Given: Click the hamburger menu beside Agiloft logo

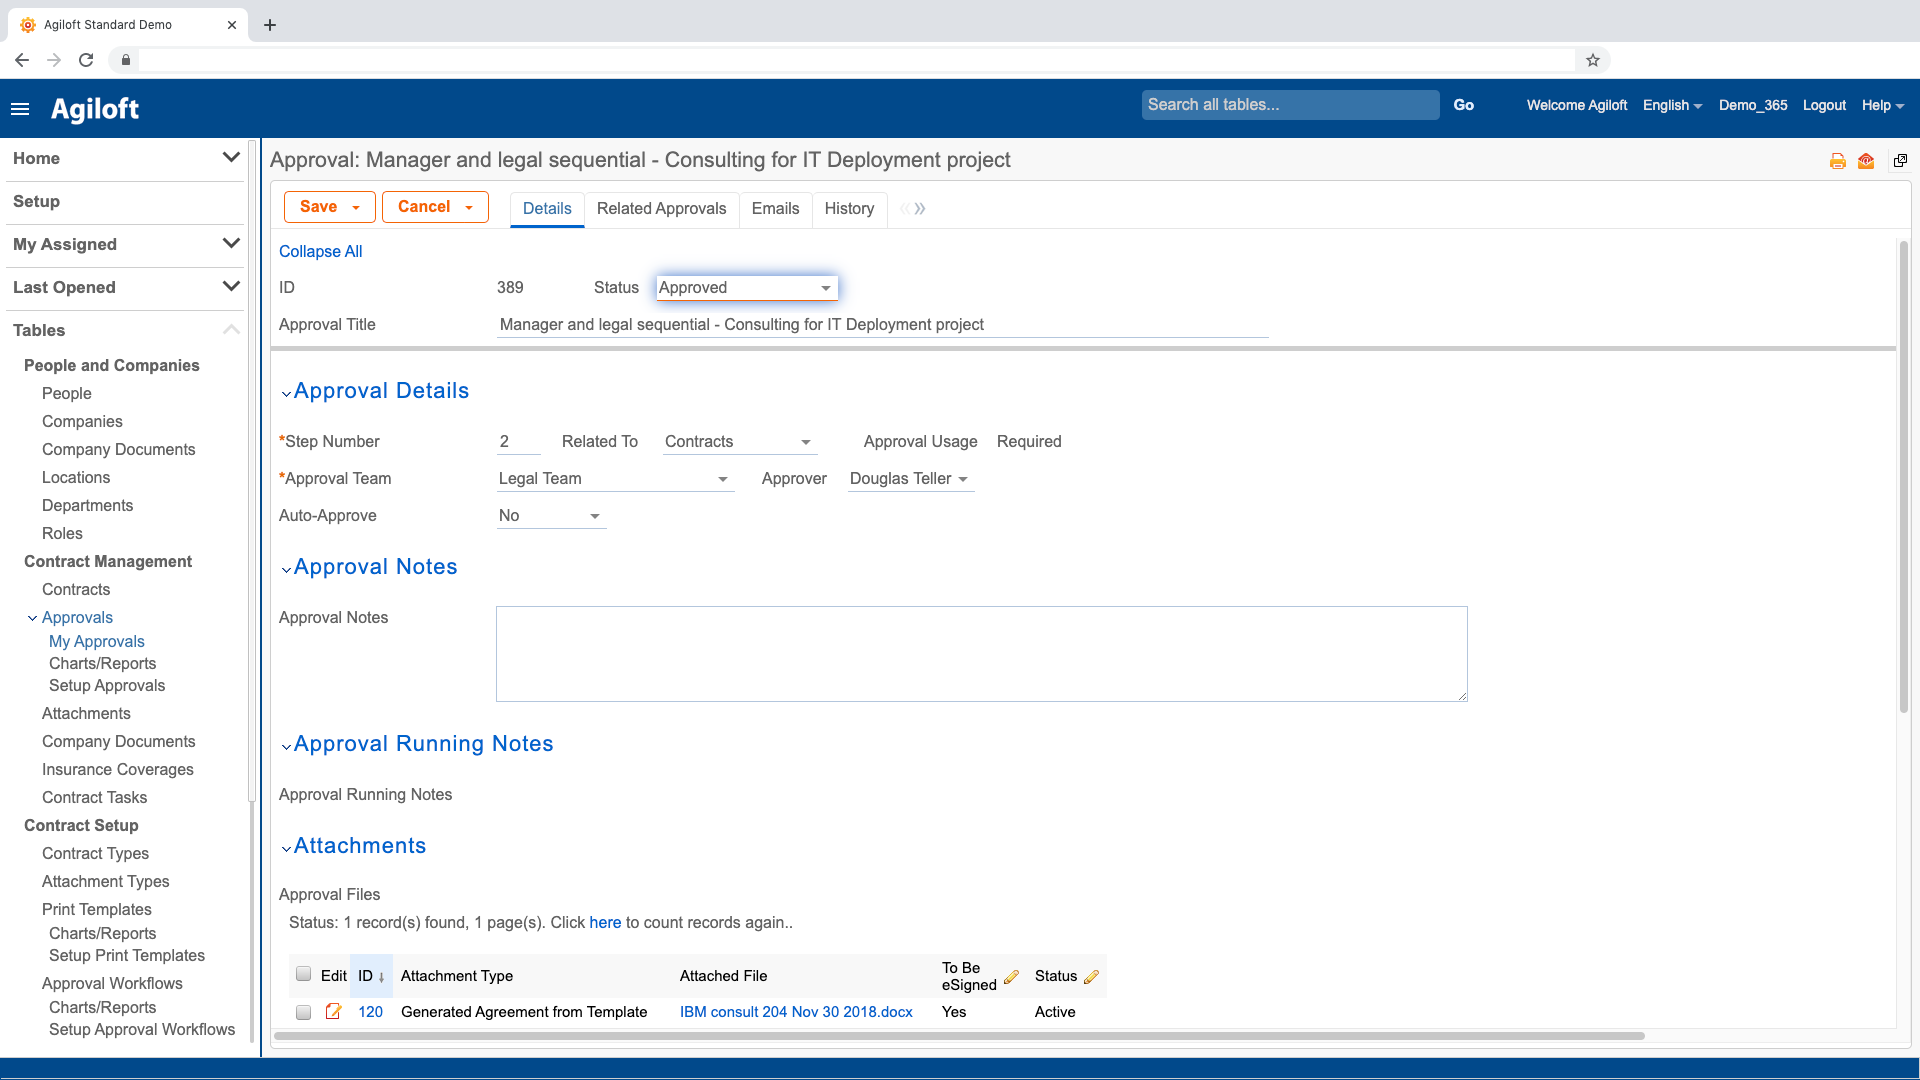Looking at the screenshot, I should [20, 108].
